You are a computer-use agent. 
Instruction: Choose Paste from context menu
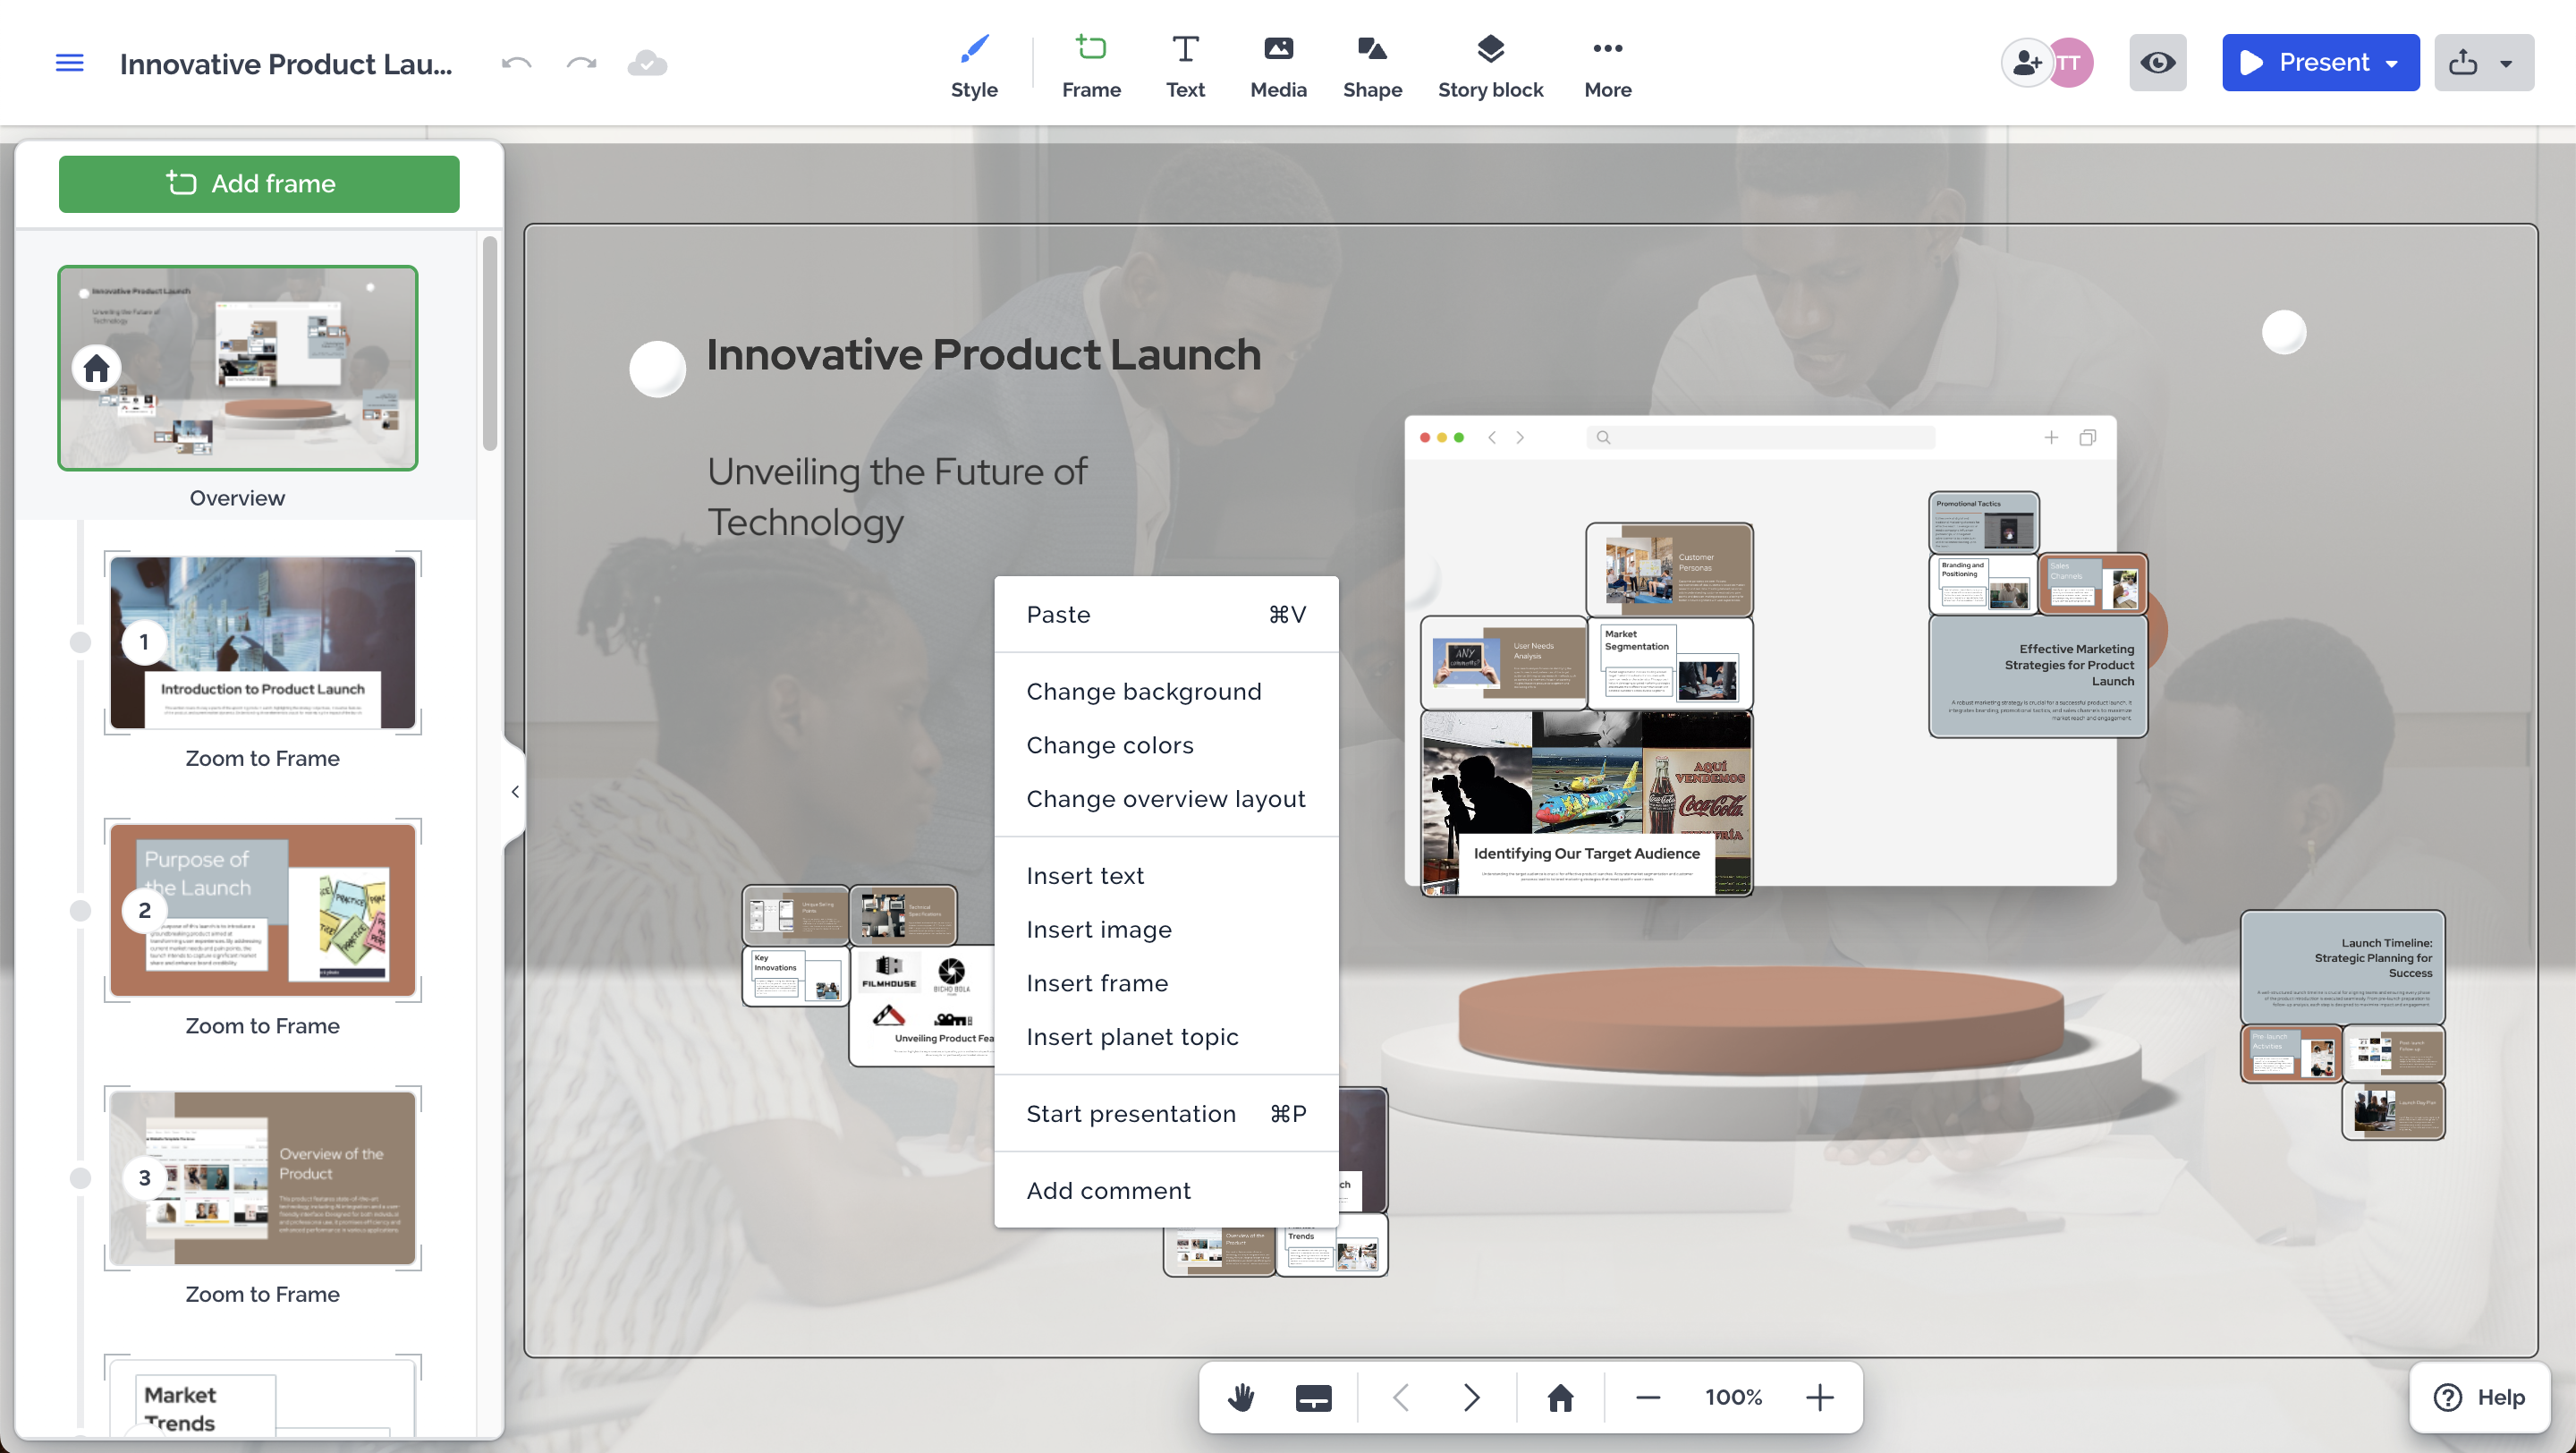pos(1166,615)
